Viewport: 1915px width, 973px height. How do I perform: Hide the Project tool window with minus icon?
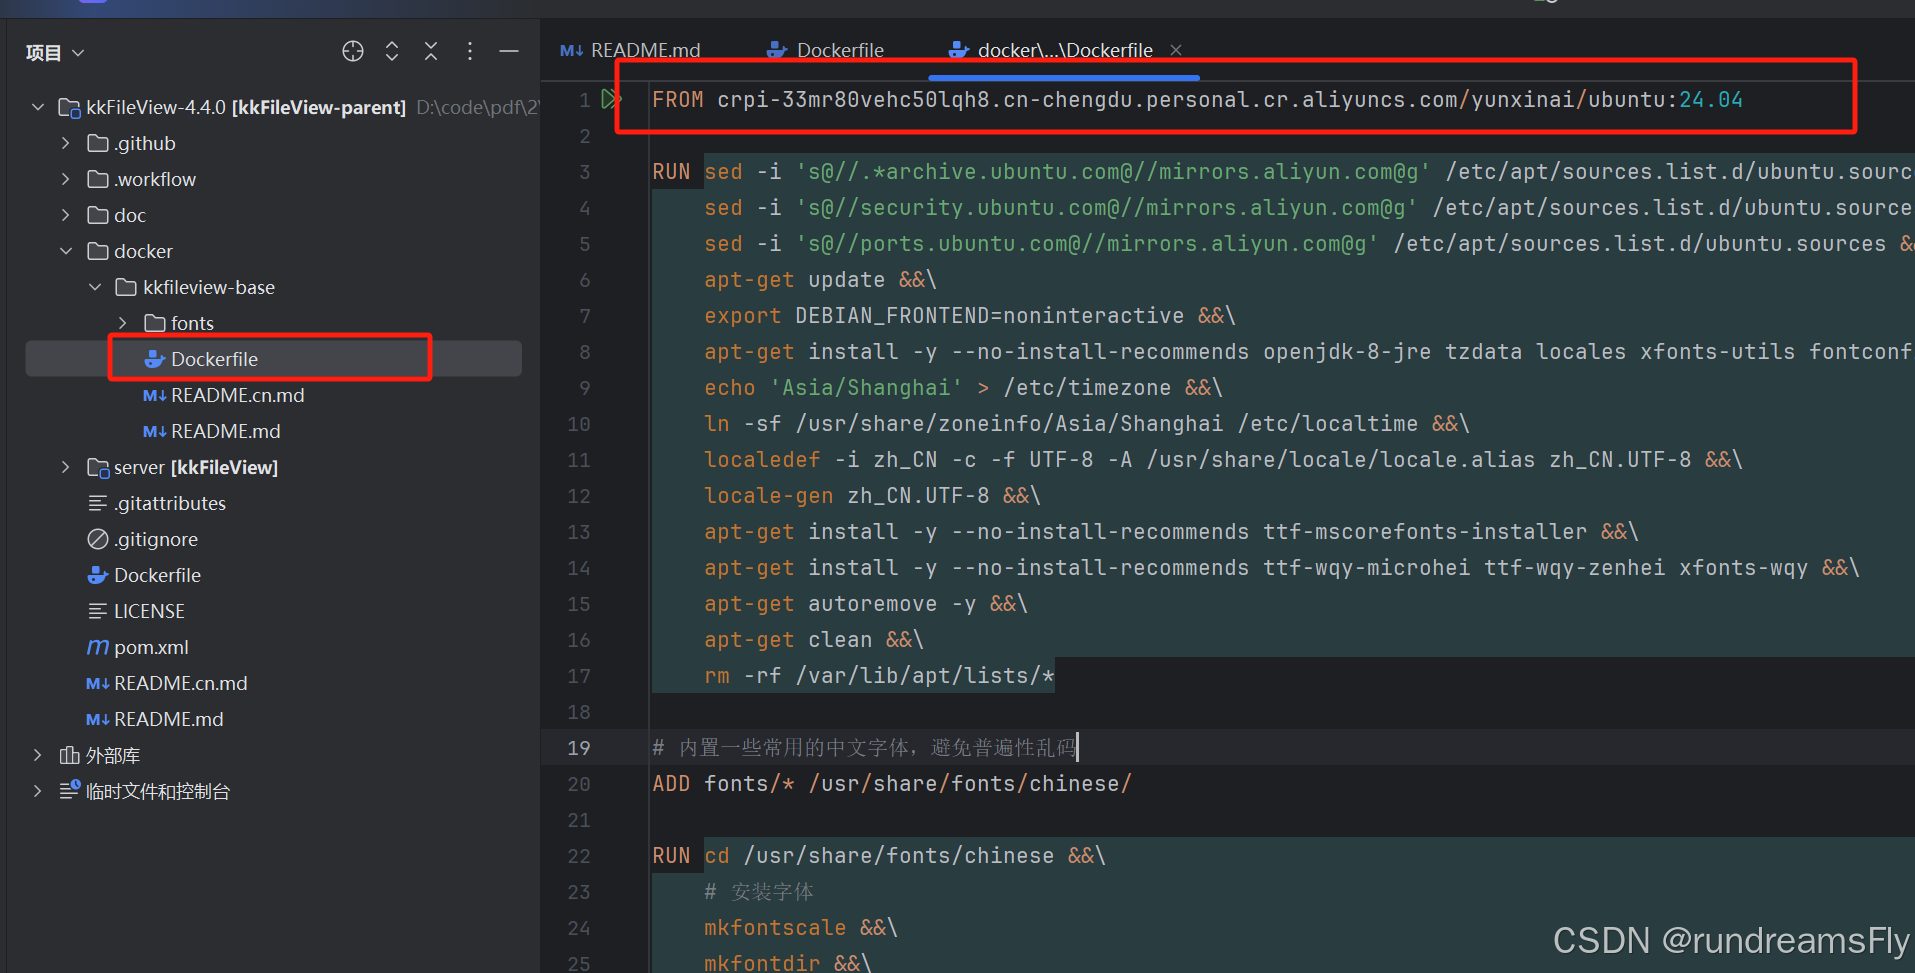508,51
